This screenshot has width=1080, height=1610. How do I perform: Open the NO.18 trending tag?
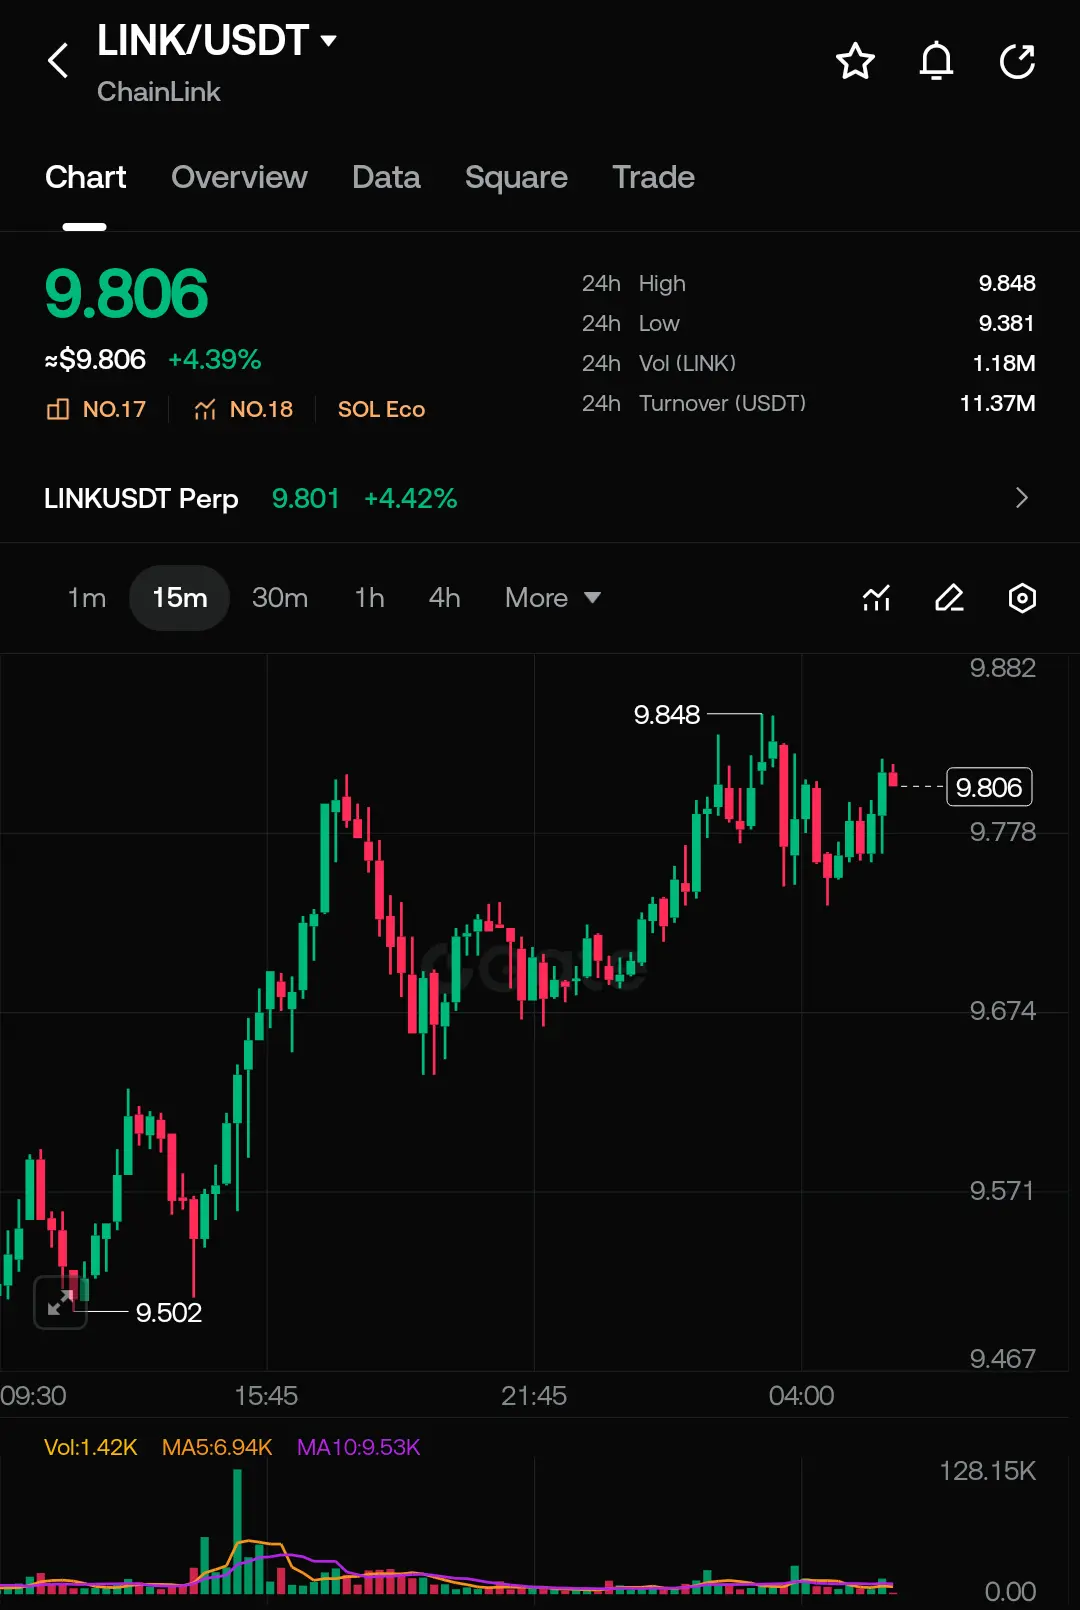pyautogui.click(x=244, y=409)
